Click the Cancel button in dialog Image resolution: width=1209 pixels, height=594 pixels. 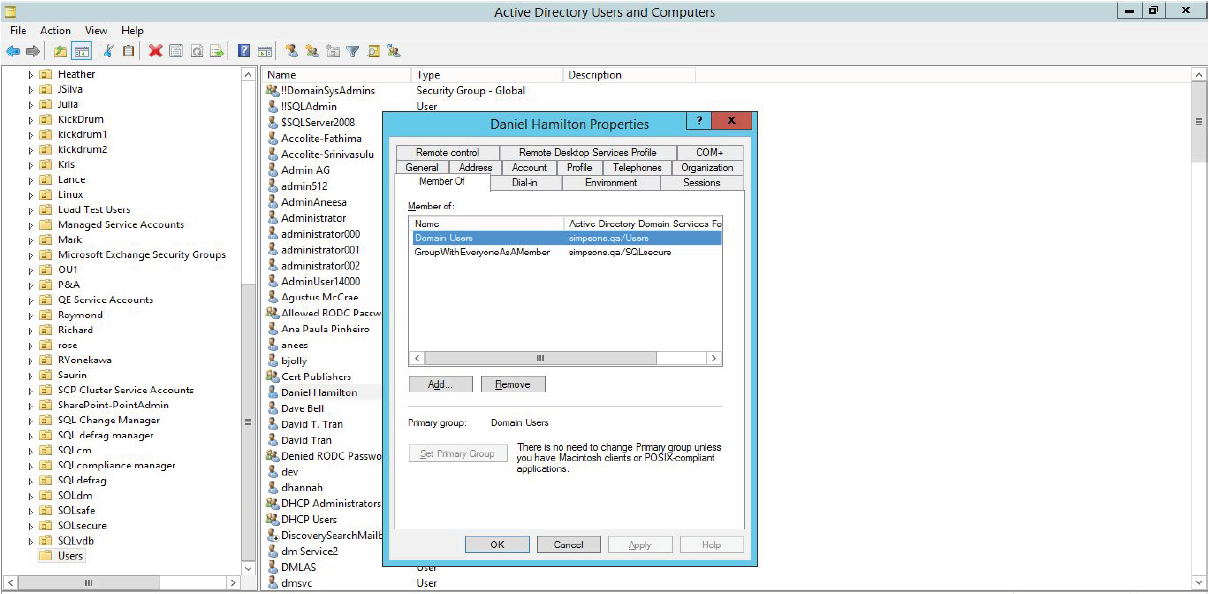568,545
